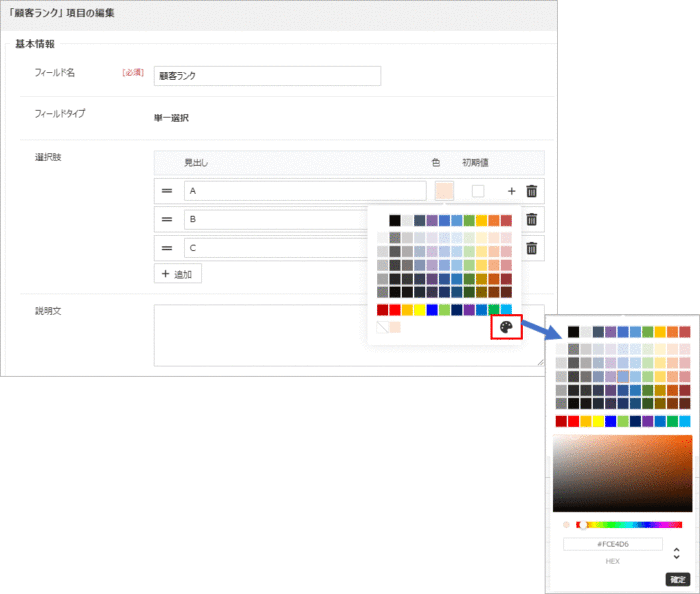Open custom colors via the palette icon
700x594 pixels.
point(506,327)
